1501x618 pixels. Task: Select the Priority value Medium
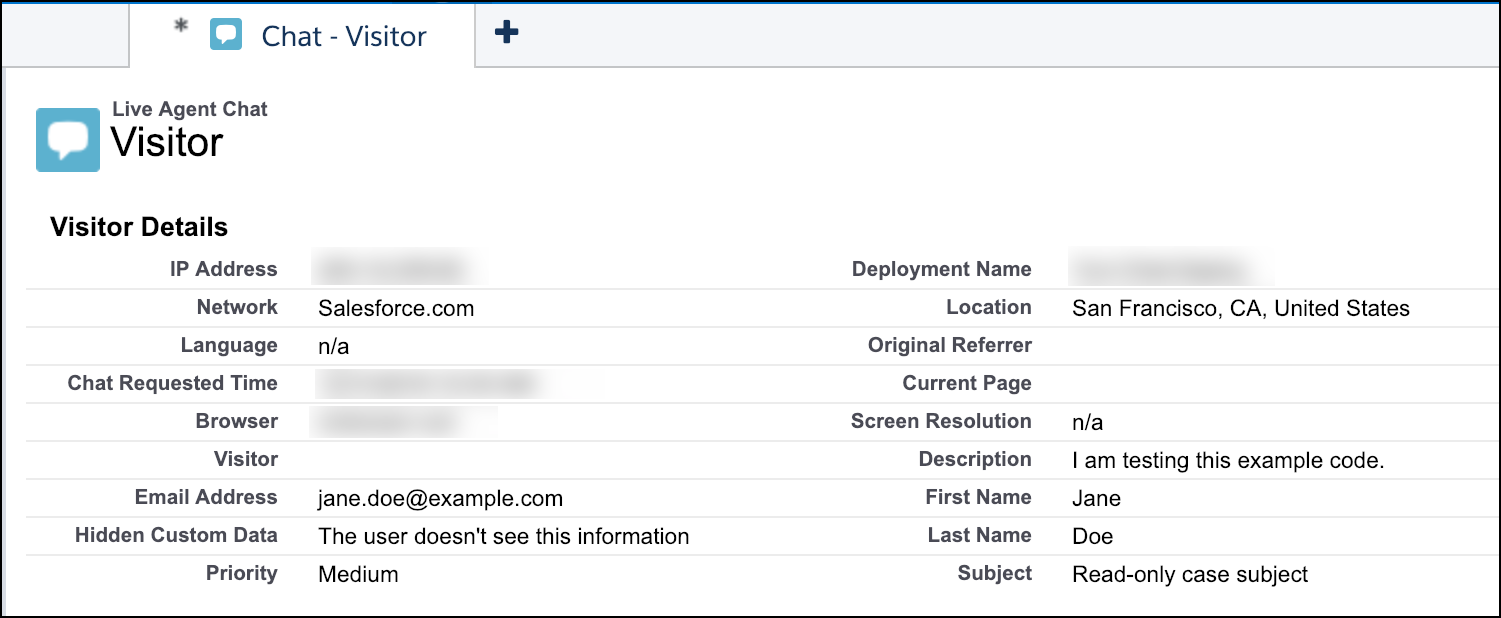click(x=358, y=574)
